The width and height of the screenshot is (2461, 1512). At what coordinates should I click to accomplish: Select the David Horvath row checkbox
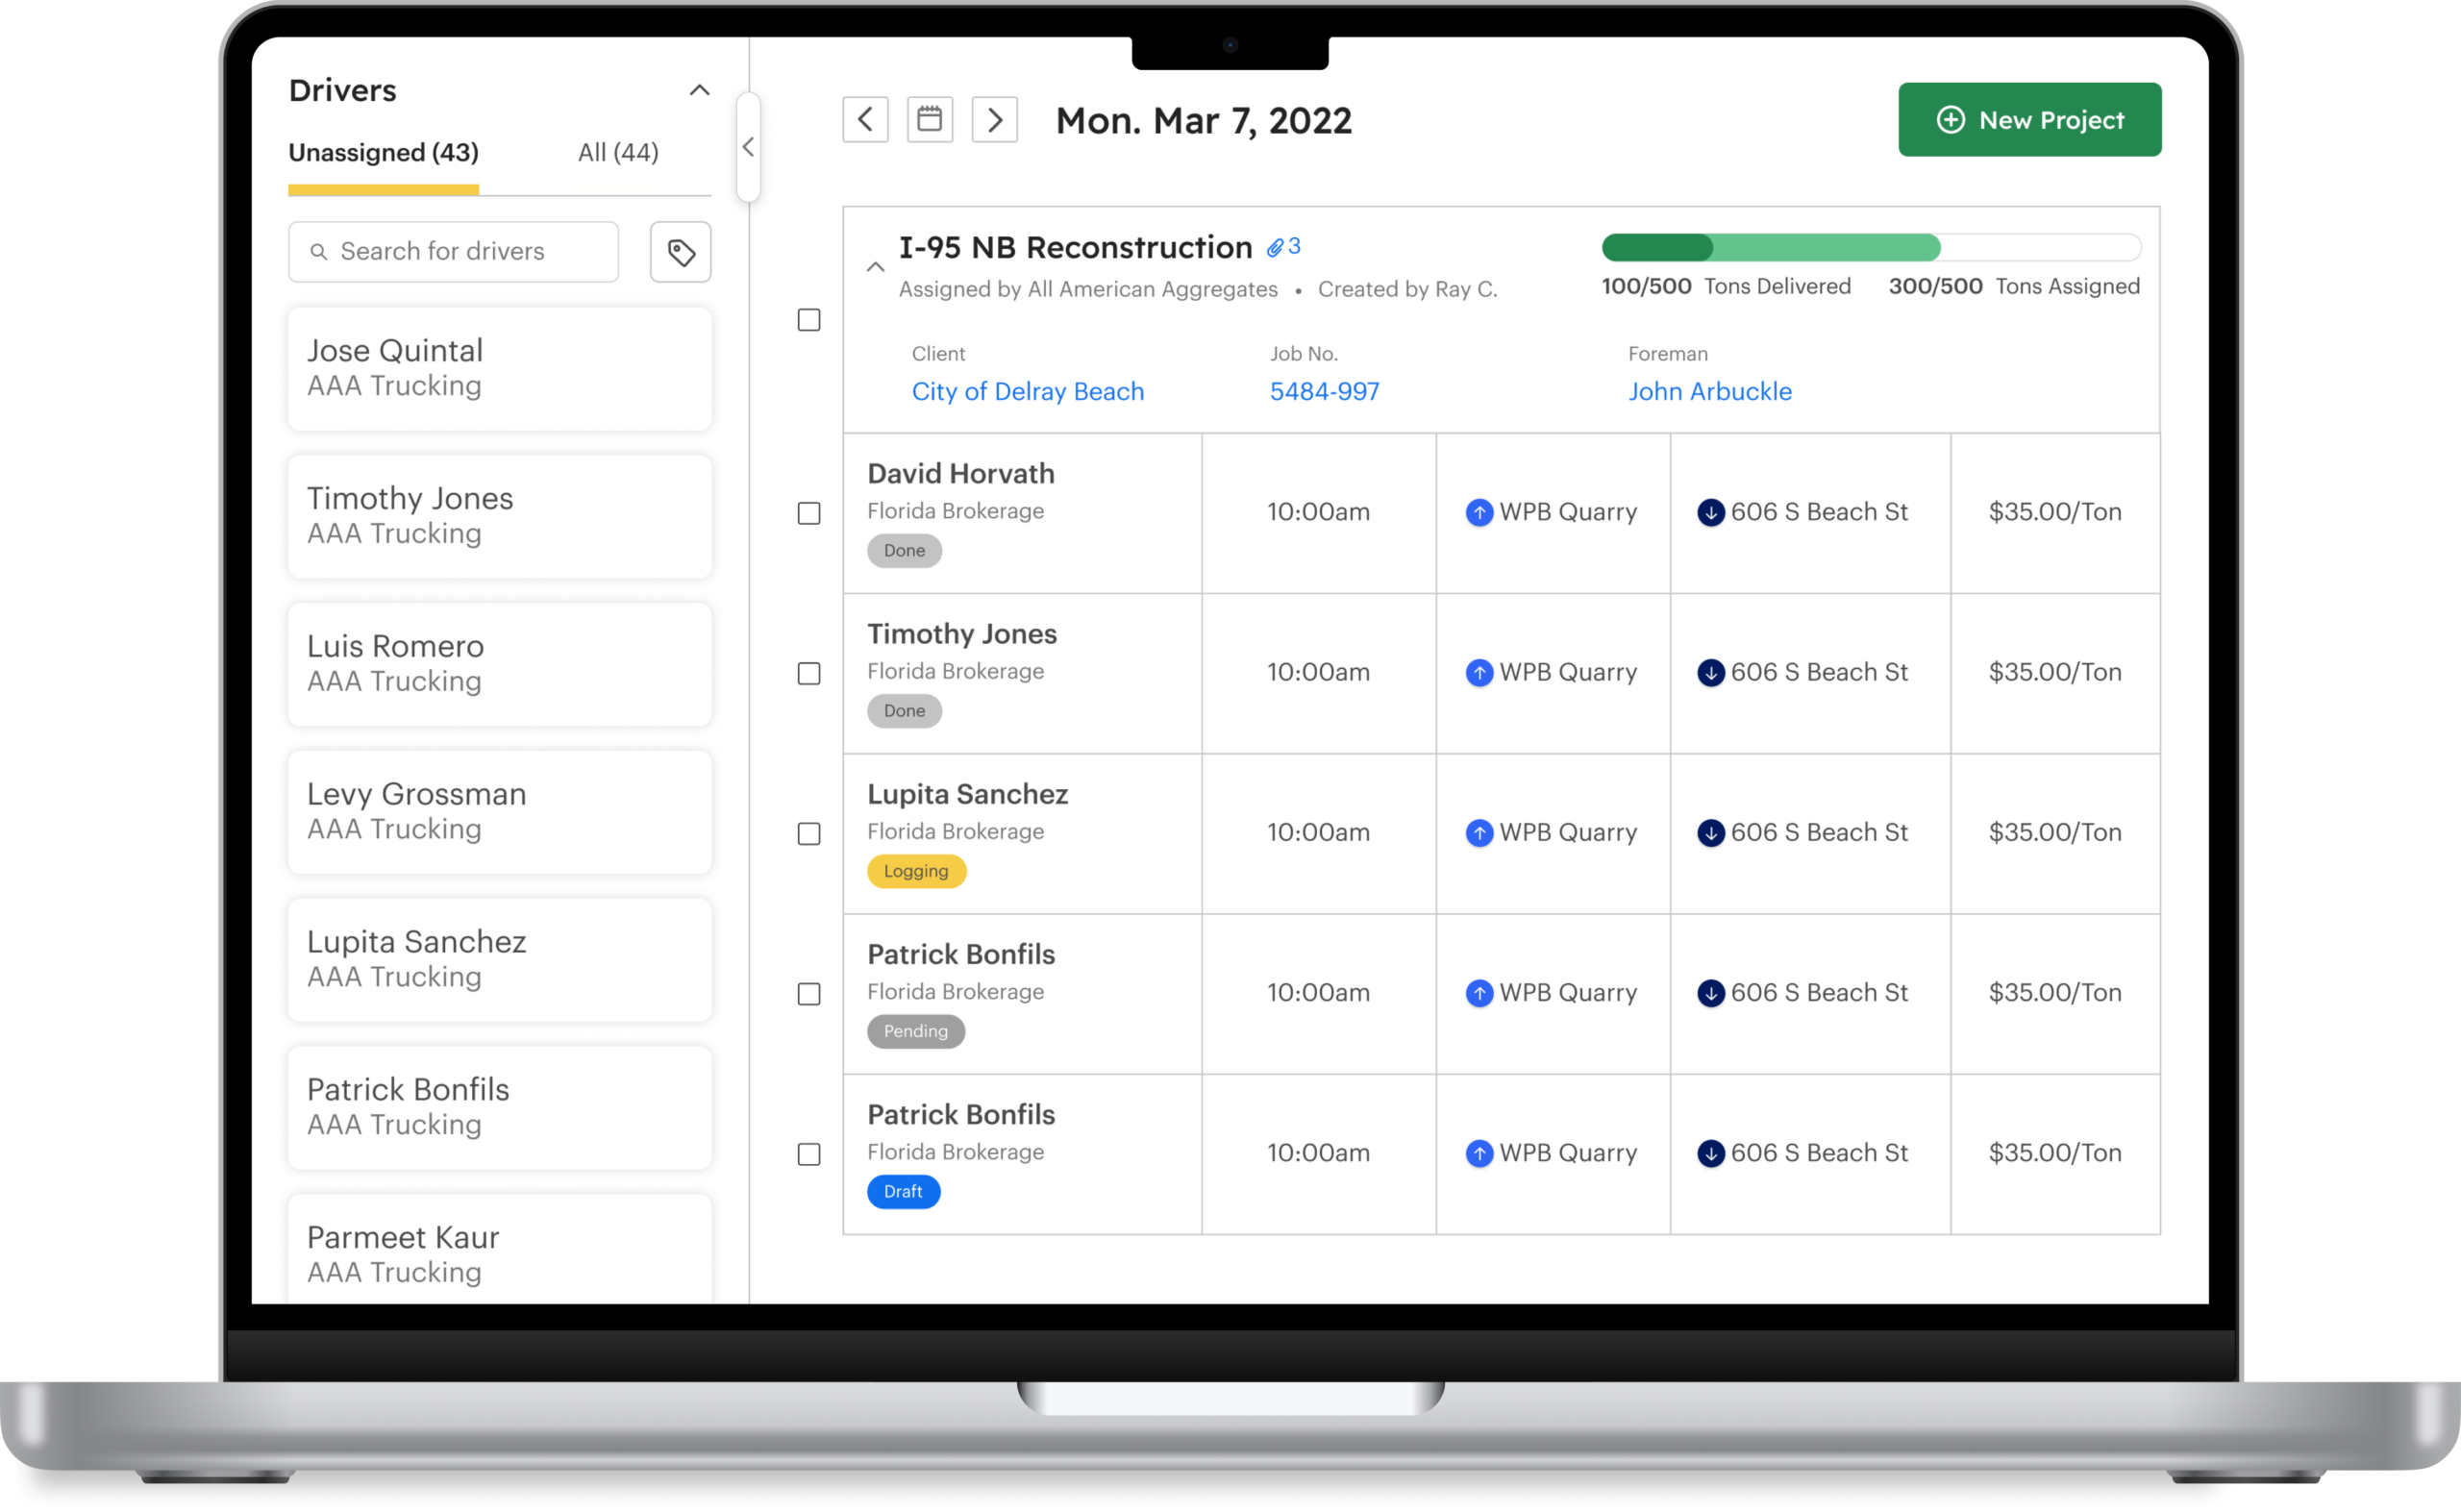808,513
